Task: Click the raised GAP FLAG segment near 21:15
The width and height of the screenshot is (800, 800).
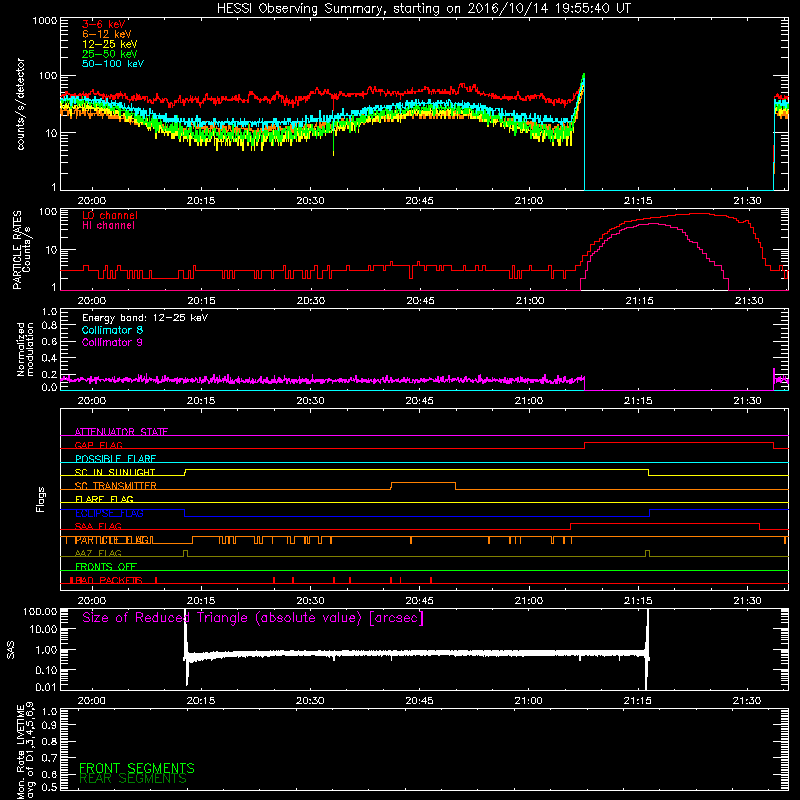Action: (679, 443)
